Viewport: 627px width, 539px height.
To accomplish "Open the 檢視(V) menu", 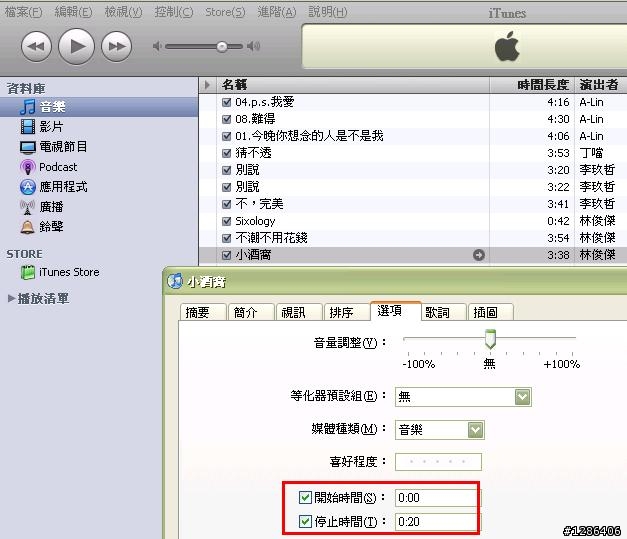I will click(x=123, y=12).
